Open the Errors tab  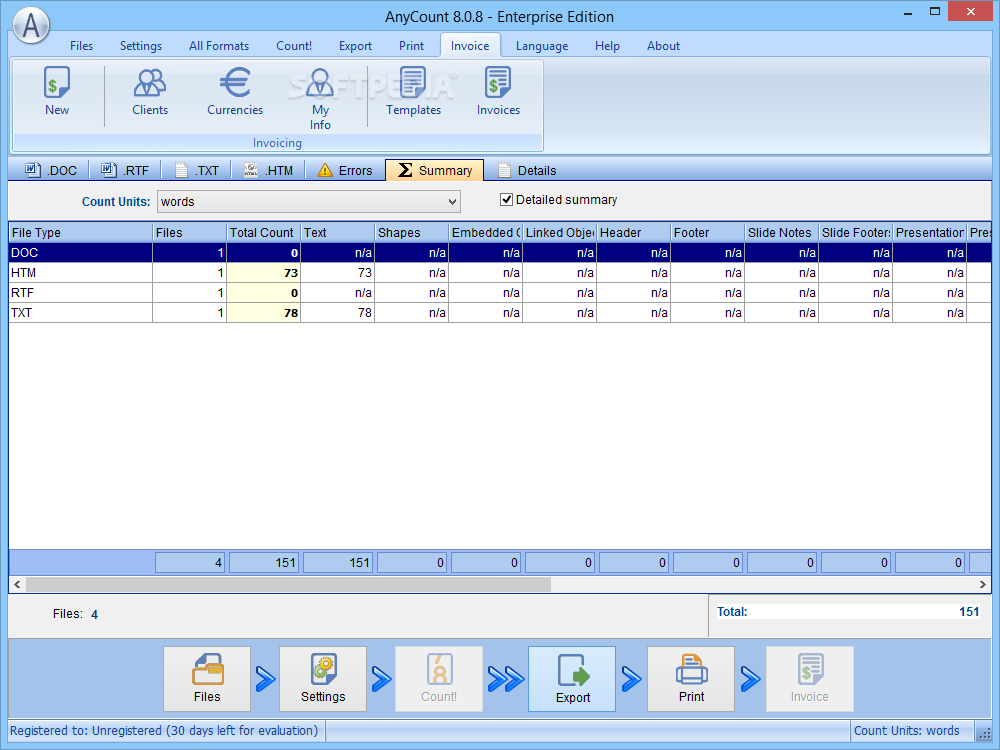(x=345, y=170)
